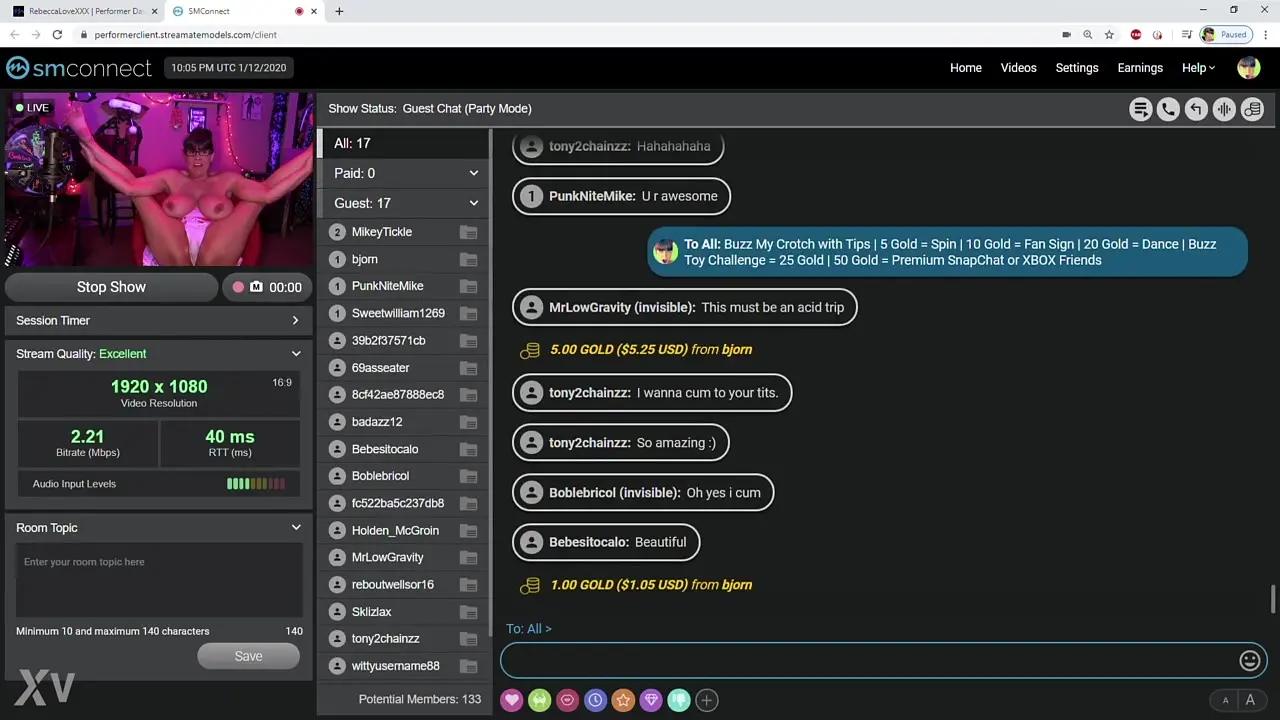
Task: Open the folder icon next to MikeyTickle
Action: tap(468, 232)
